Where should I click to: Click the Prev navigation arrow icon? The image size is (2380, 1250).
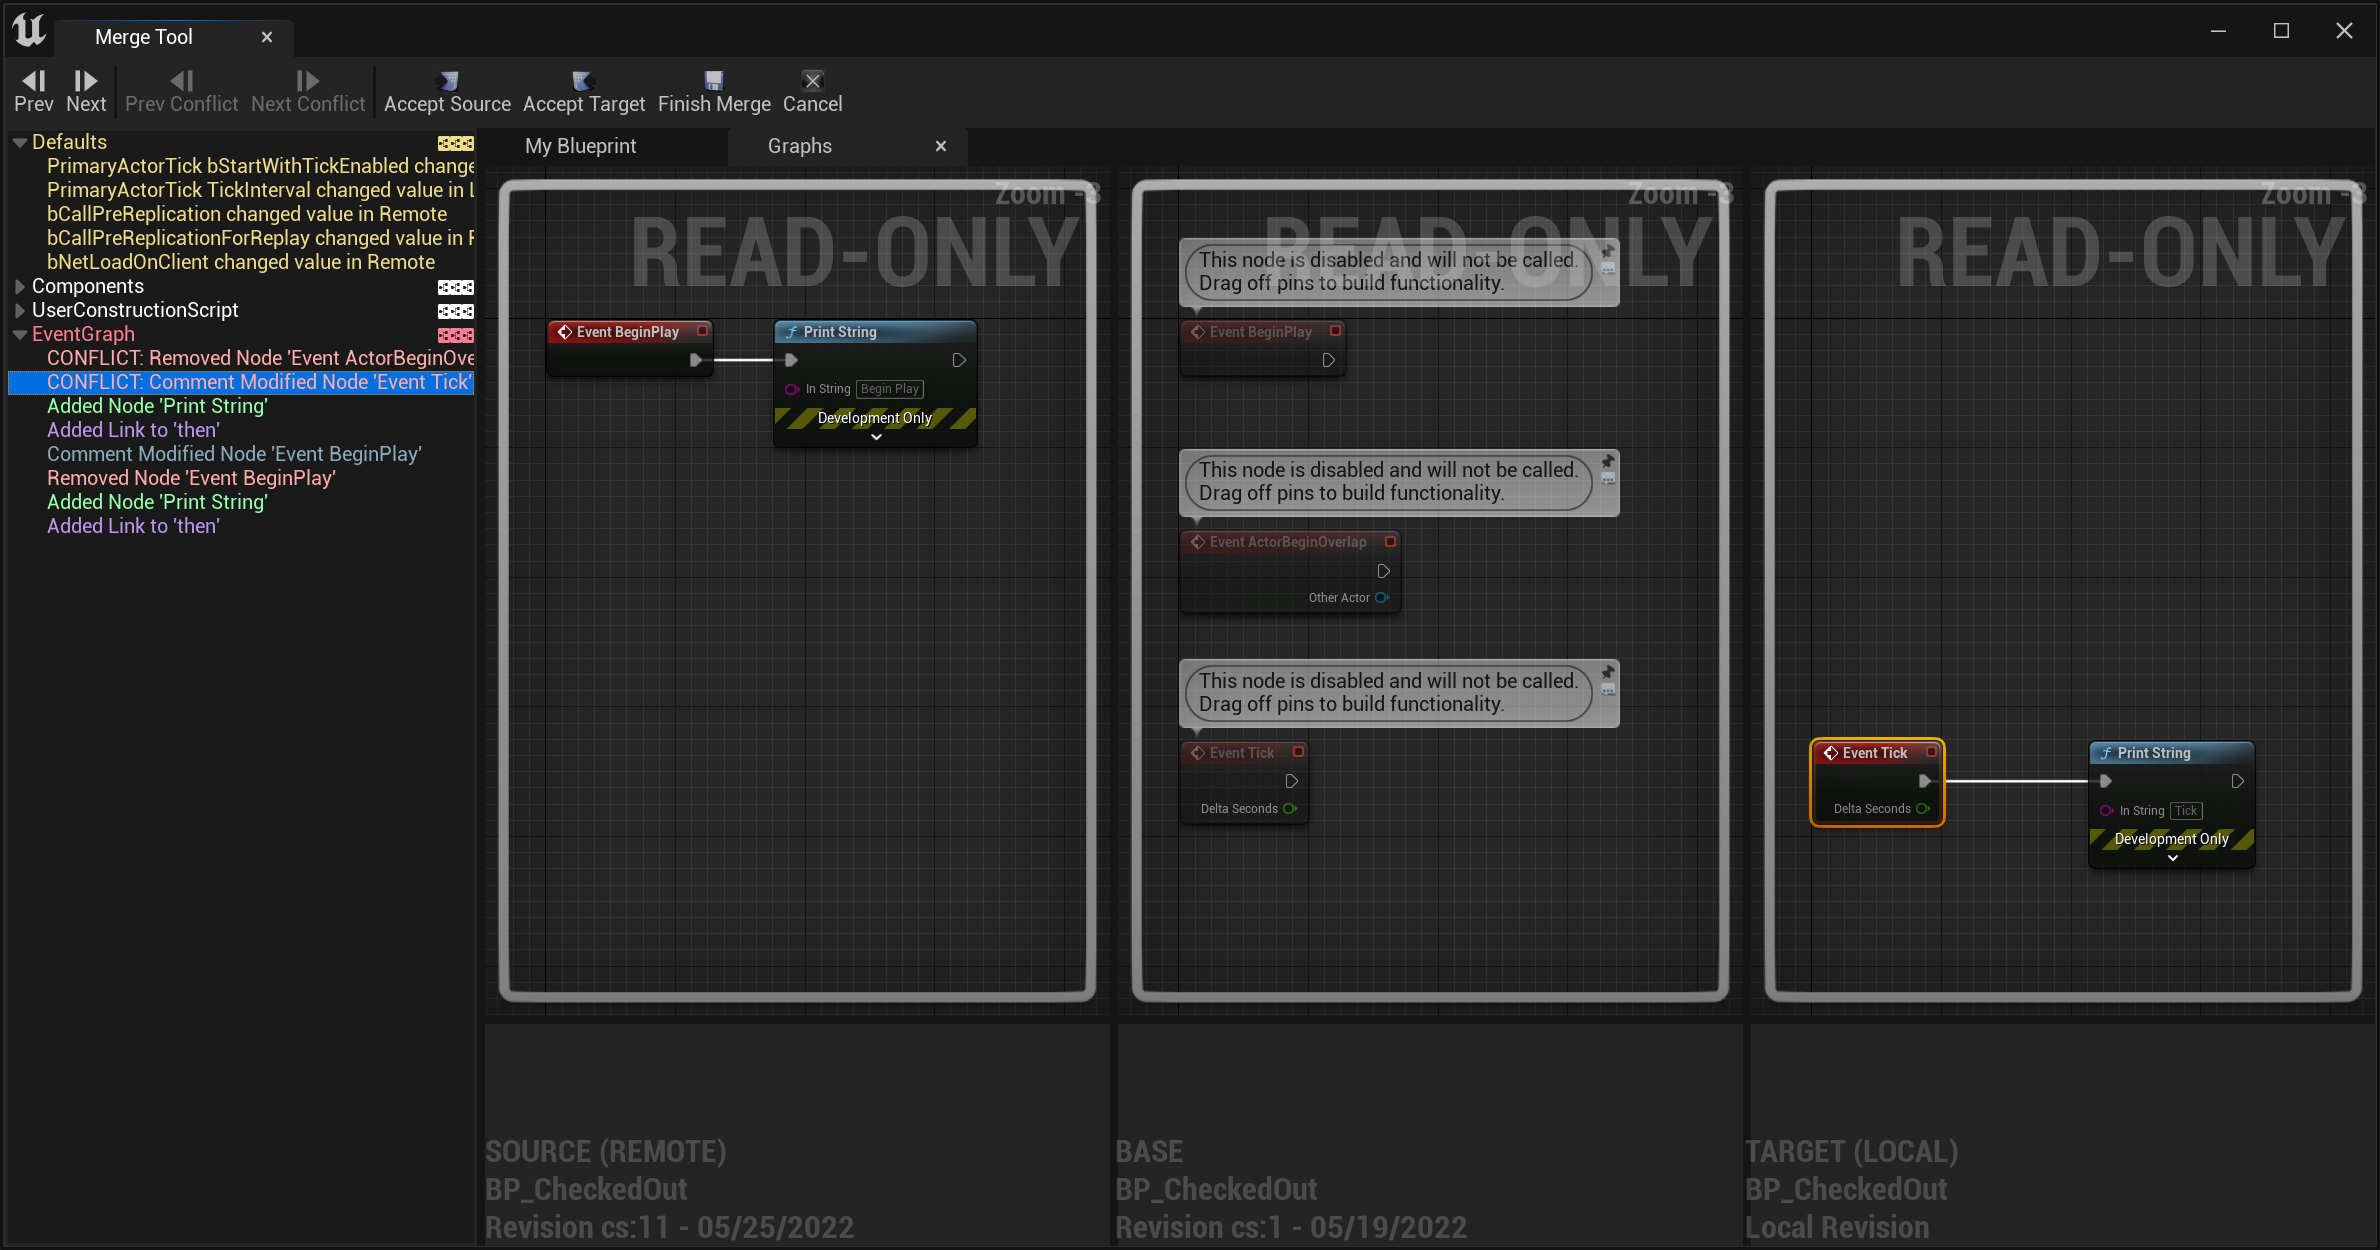click(31, 80)
